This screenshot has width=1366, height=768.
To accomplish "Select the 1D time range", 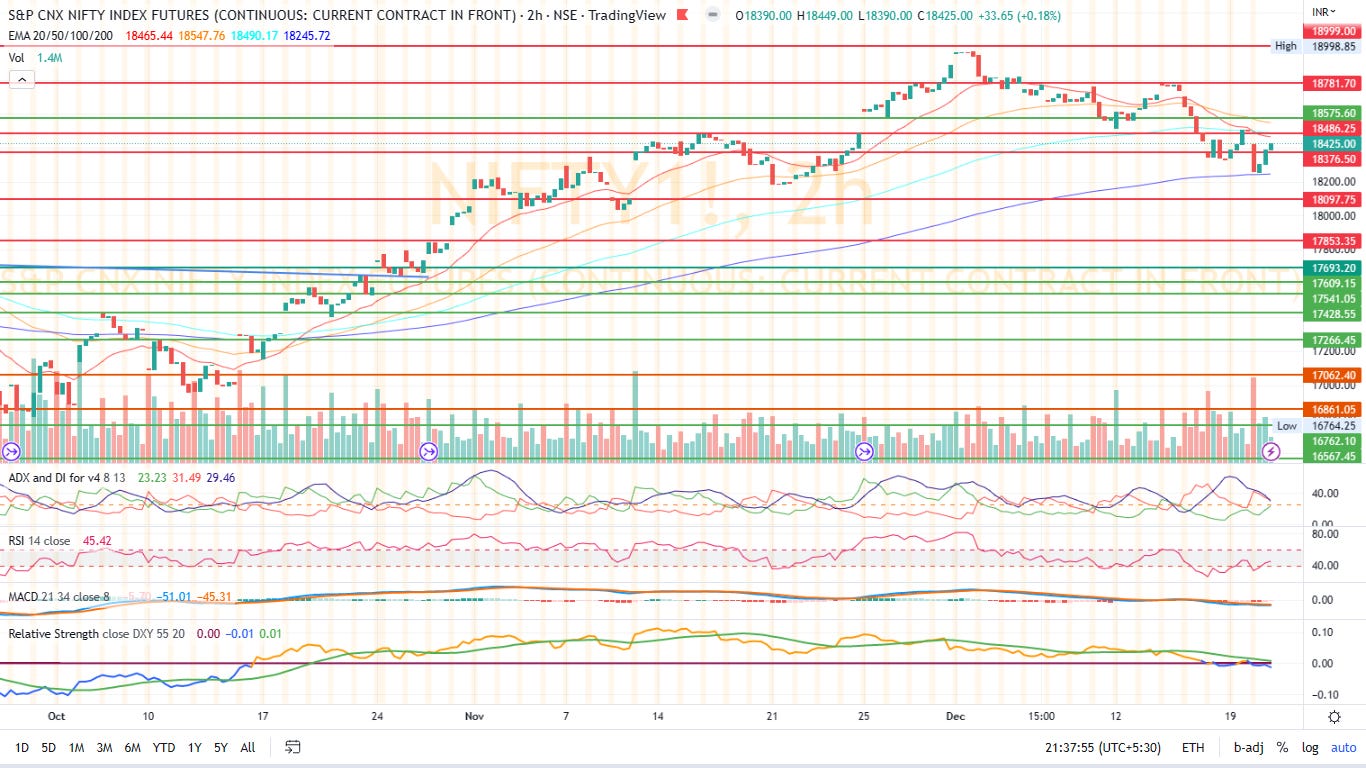I will pos(22,747).
